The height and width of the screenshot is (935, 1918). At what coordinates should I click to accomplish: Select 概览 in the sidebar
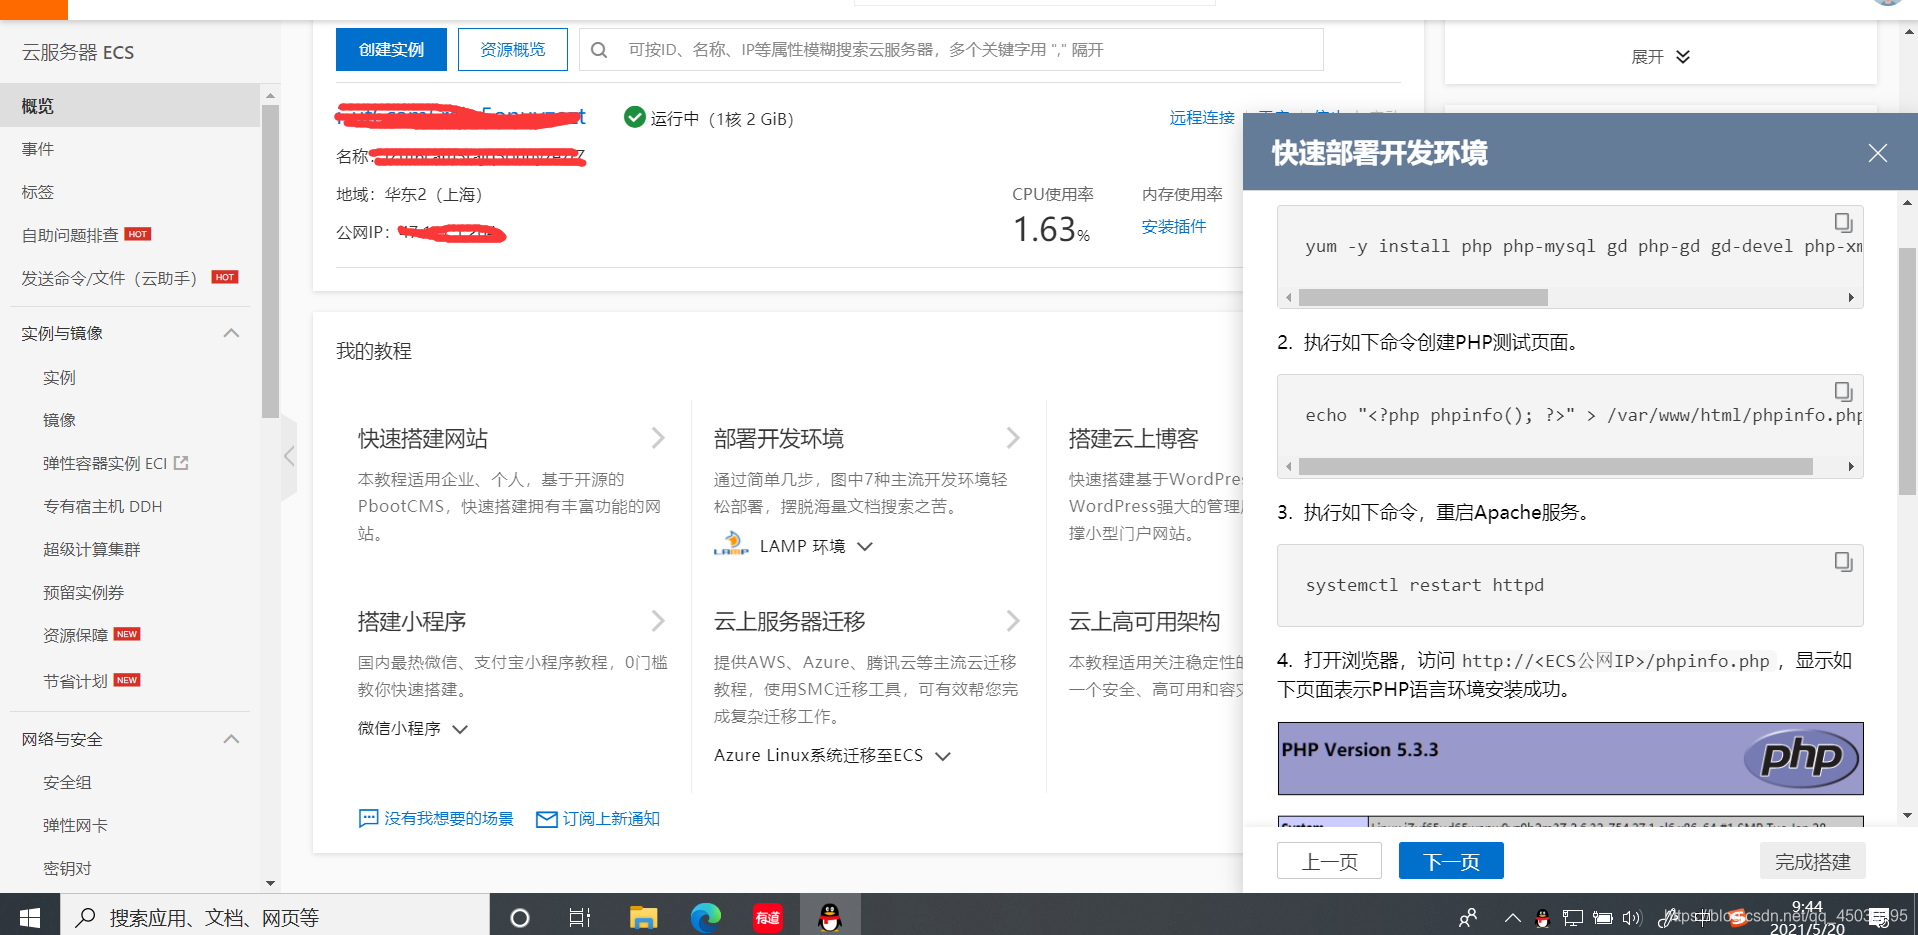pos(130,106)
